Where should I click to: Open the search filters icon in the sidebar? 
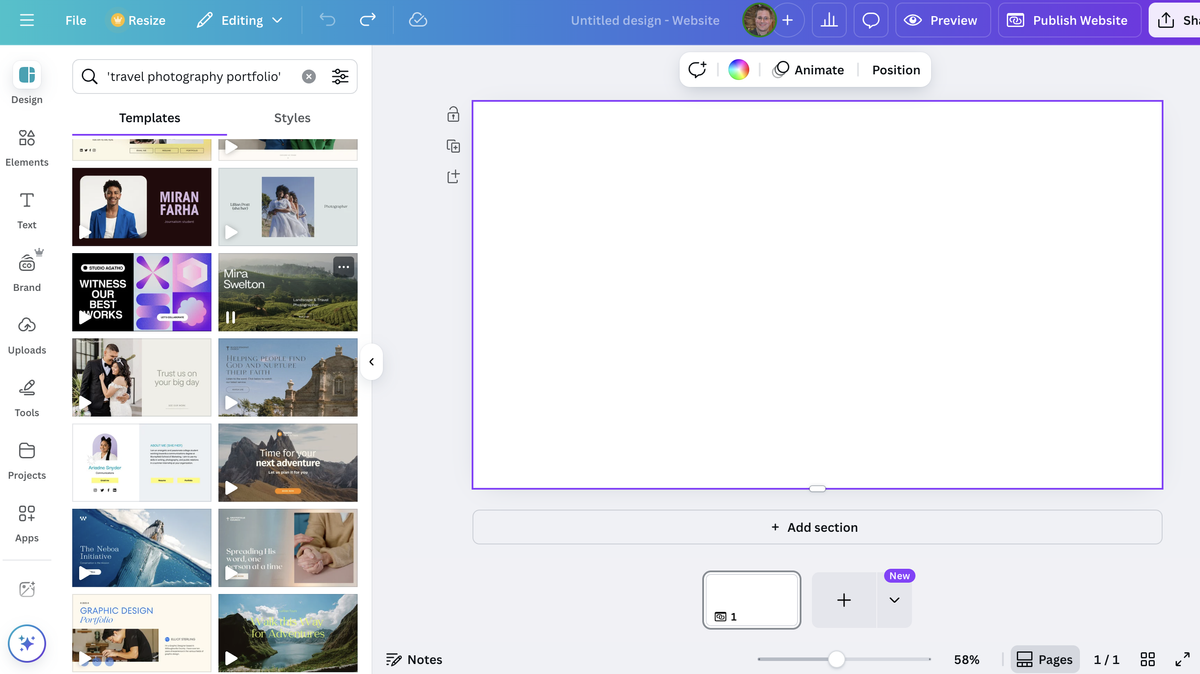point(340,76)
